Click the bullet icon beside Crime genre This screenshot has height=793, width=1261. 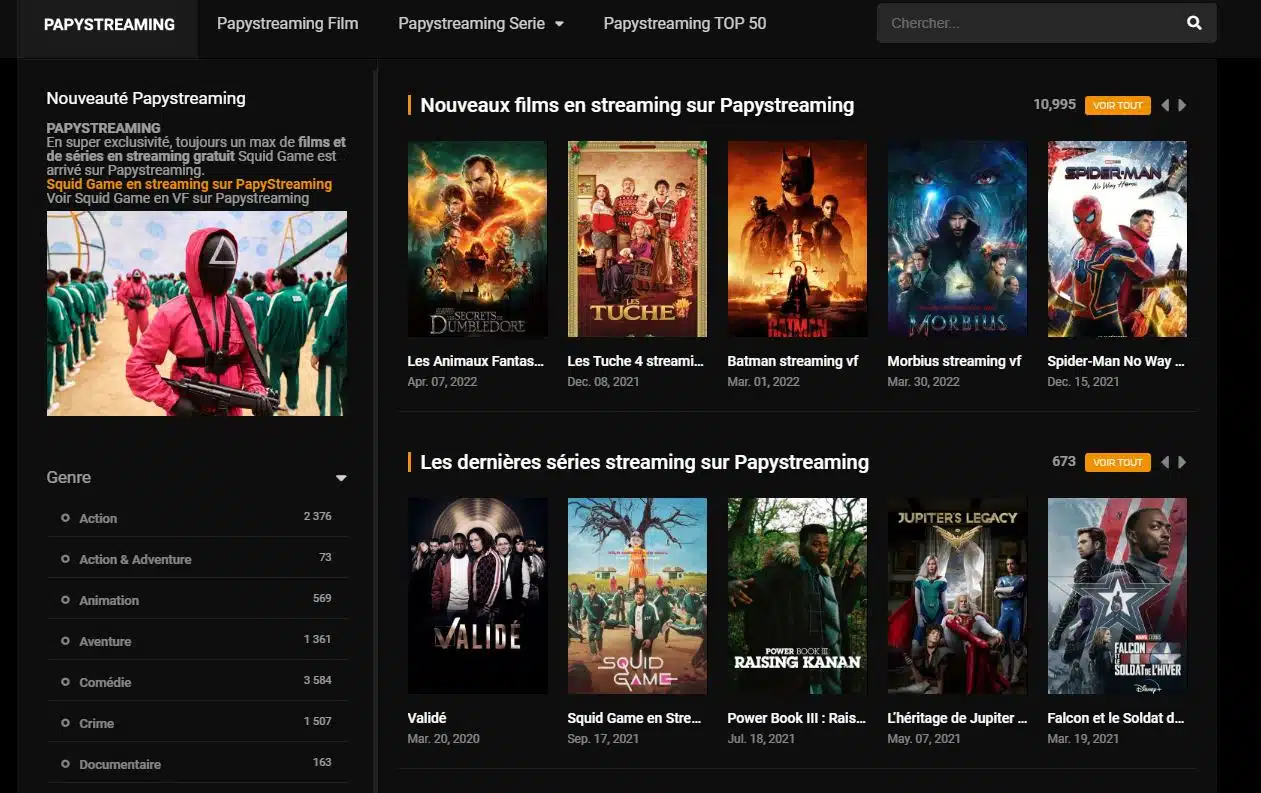(x=65, y=723)
